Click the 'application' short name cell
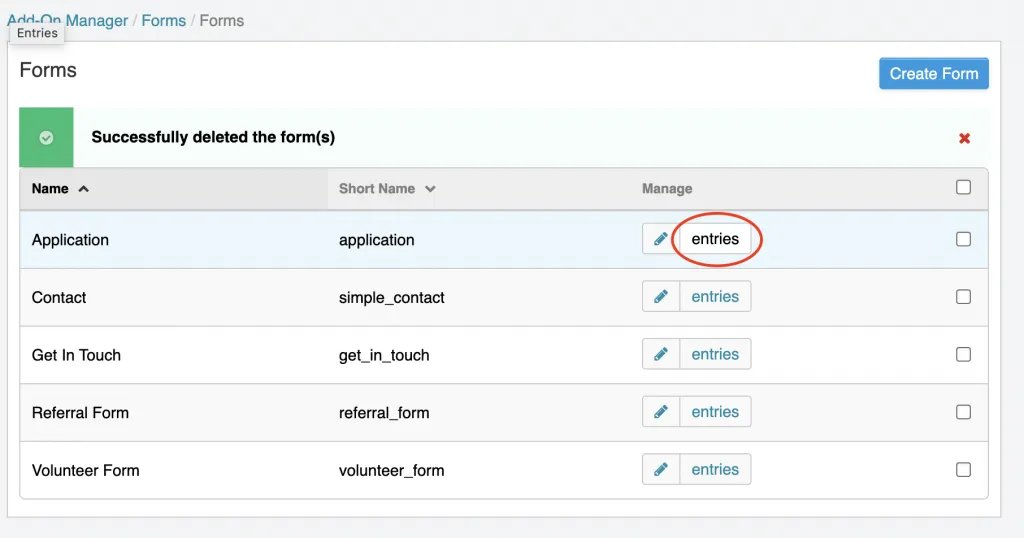 (x=377, y=240)
